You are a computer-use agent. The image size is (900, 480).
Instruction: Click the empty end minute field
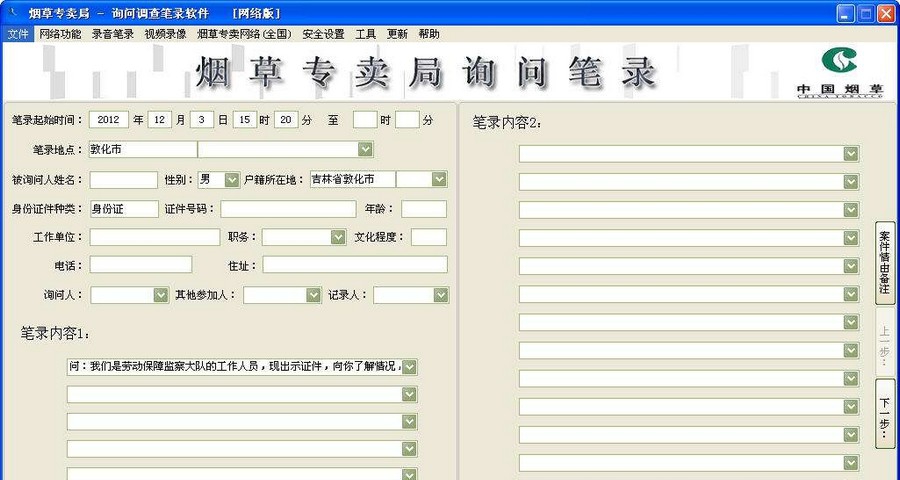pyautogui.click(x=407, y=119)
